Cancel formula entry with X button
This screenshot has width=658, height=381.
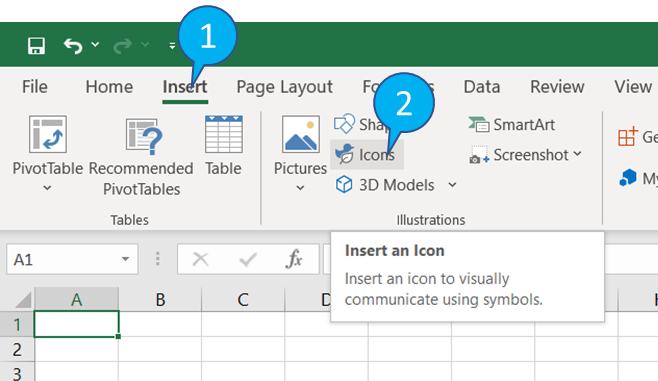[201, 259]
